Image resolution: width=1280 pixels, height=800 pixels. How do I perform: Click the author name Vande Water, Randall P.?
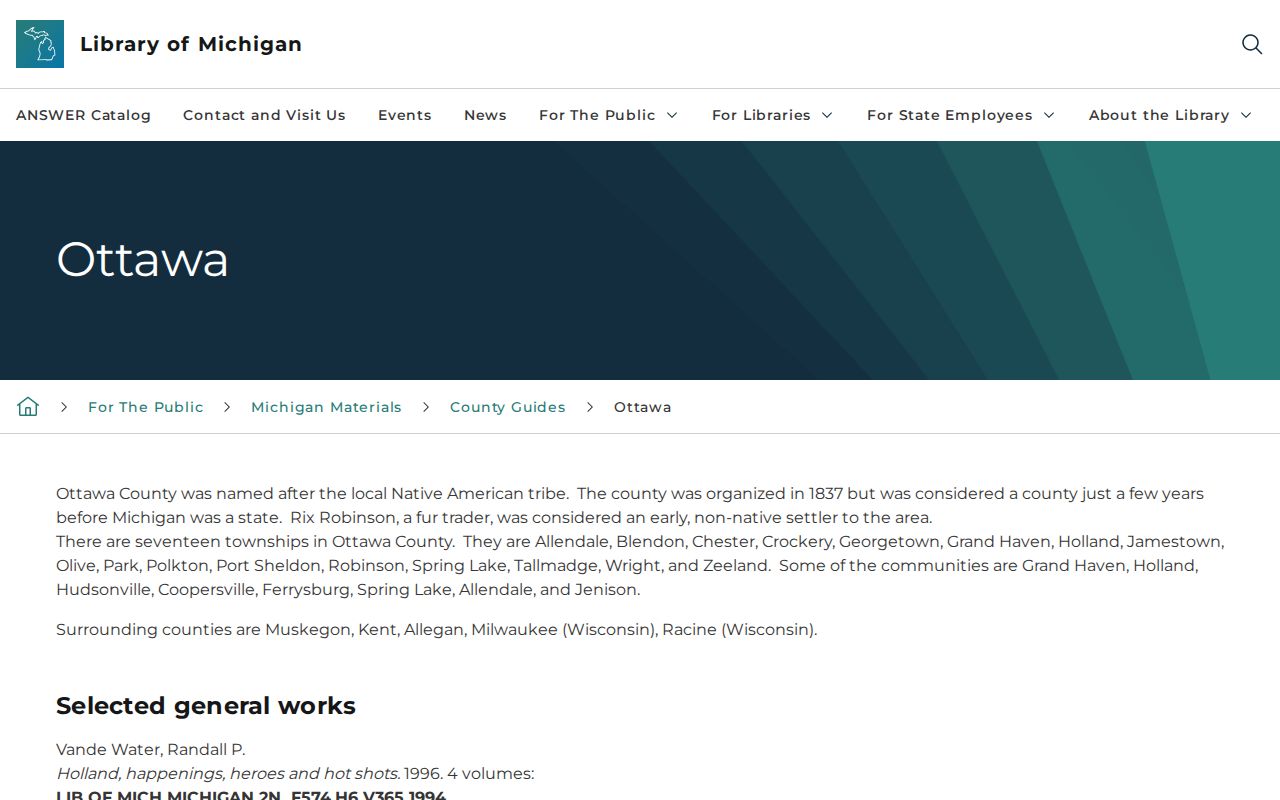(150, 750)
